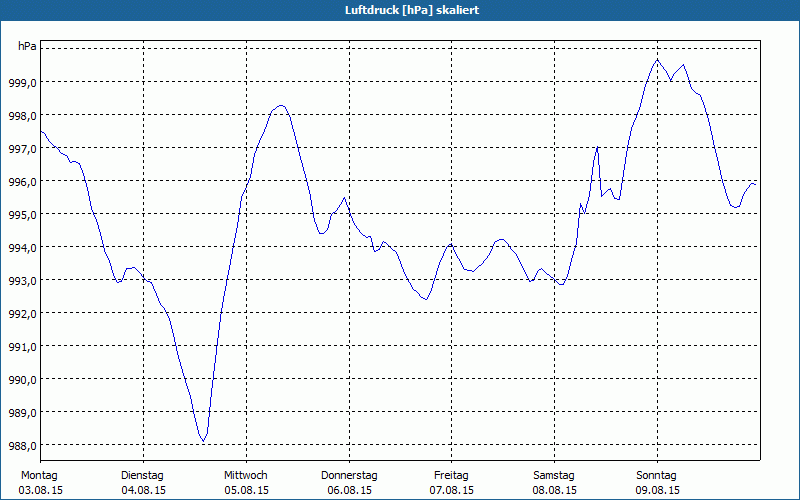Click the date 05.08.15

pos(246,490)
